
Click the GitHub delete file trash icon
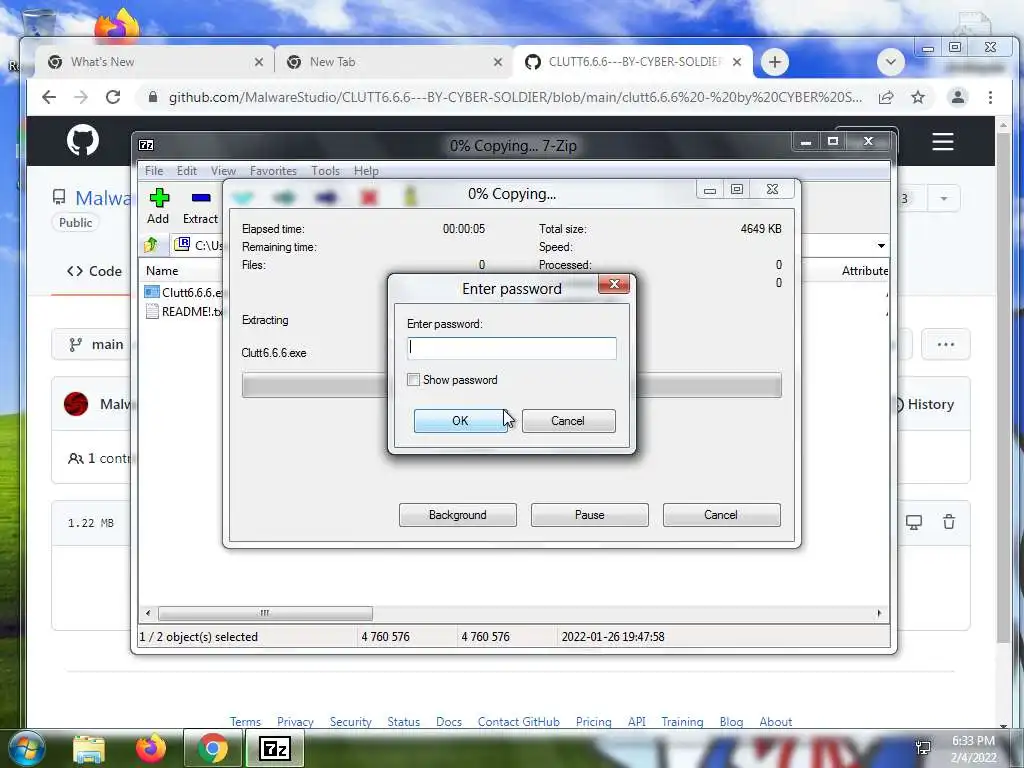pyautogui.click(x=949, y=522)
